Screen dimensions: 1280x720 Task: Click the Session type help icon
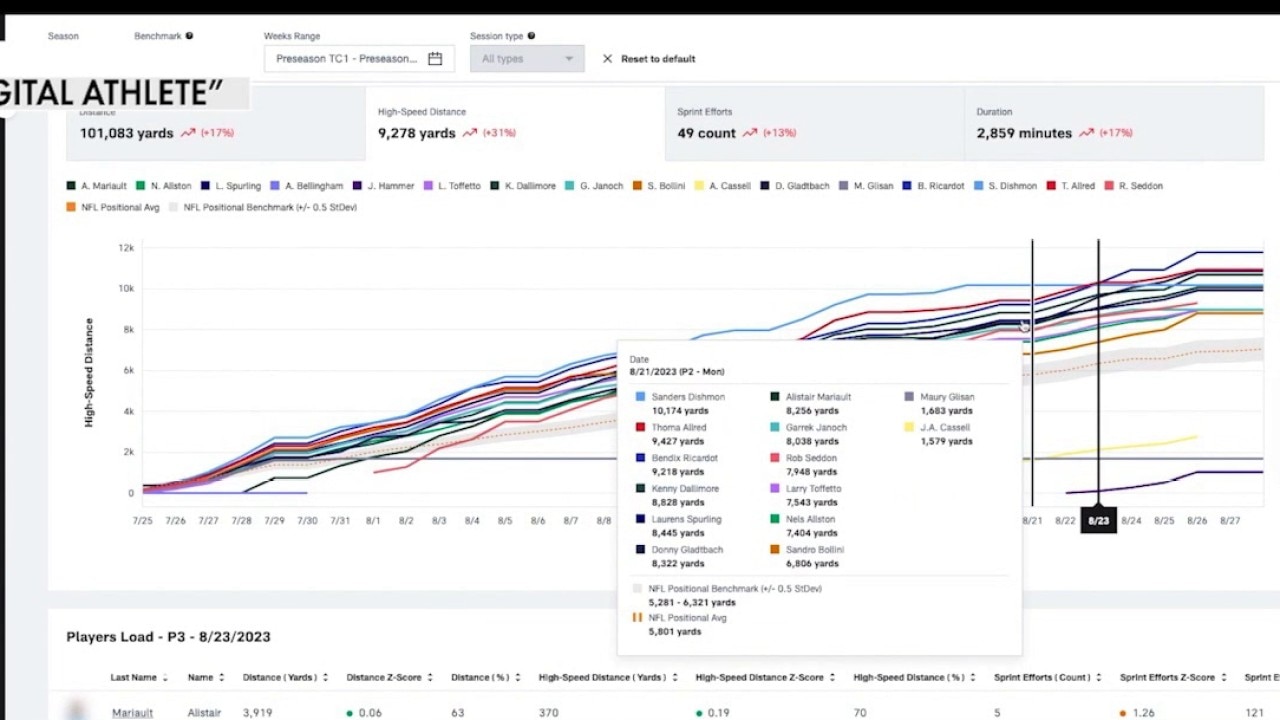click(531, 36)
